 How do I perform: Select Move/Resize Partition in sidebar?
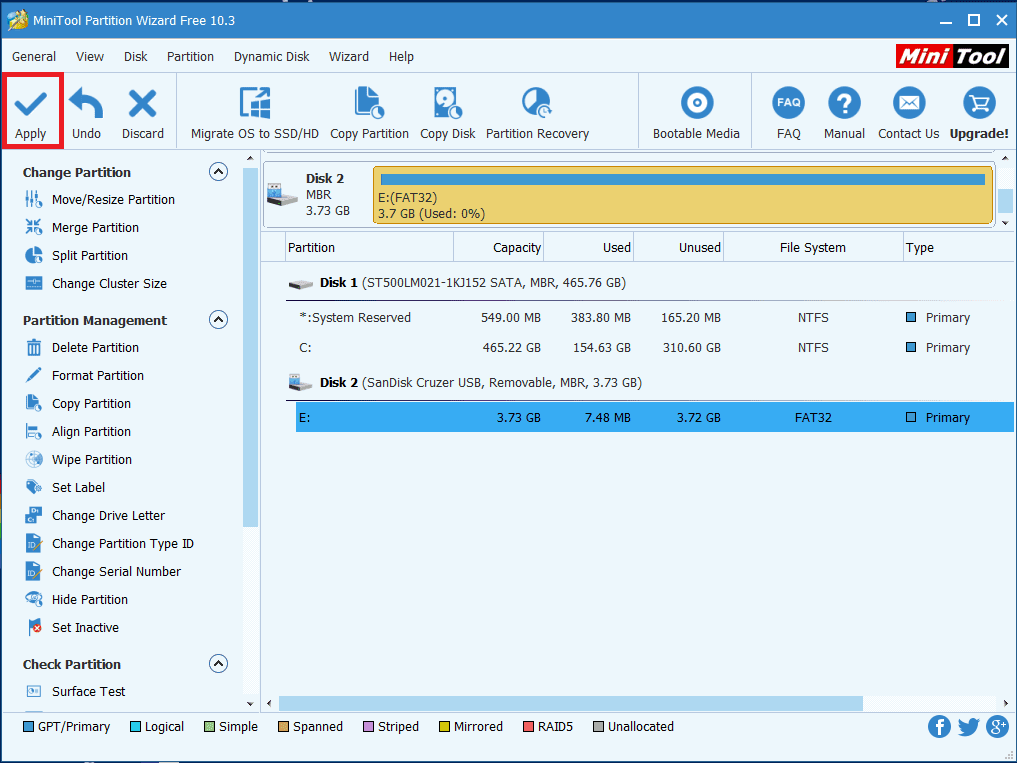99,199
